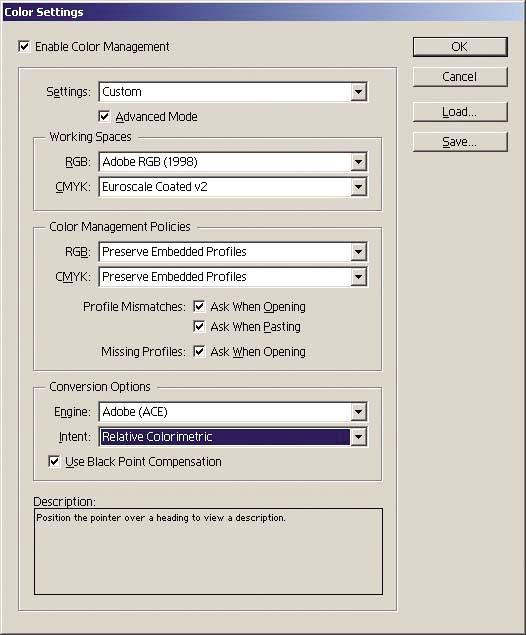
Task: Click the Cancel button
Action: [x=460, y=77]
